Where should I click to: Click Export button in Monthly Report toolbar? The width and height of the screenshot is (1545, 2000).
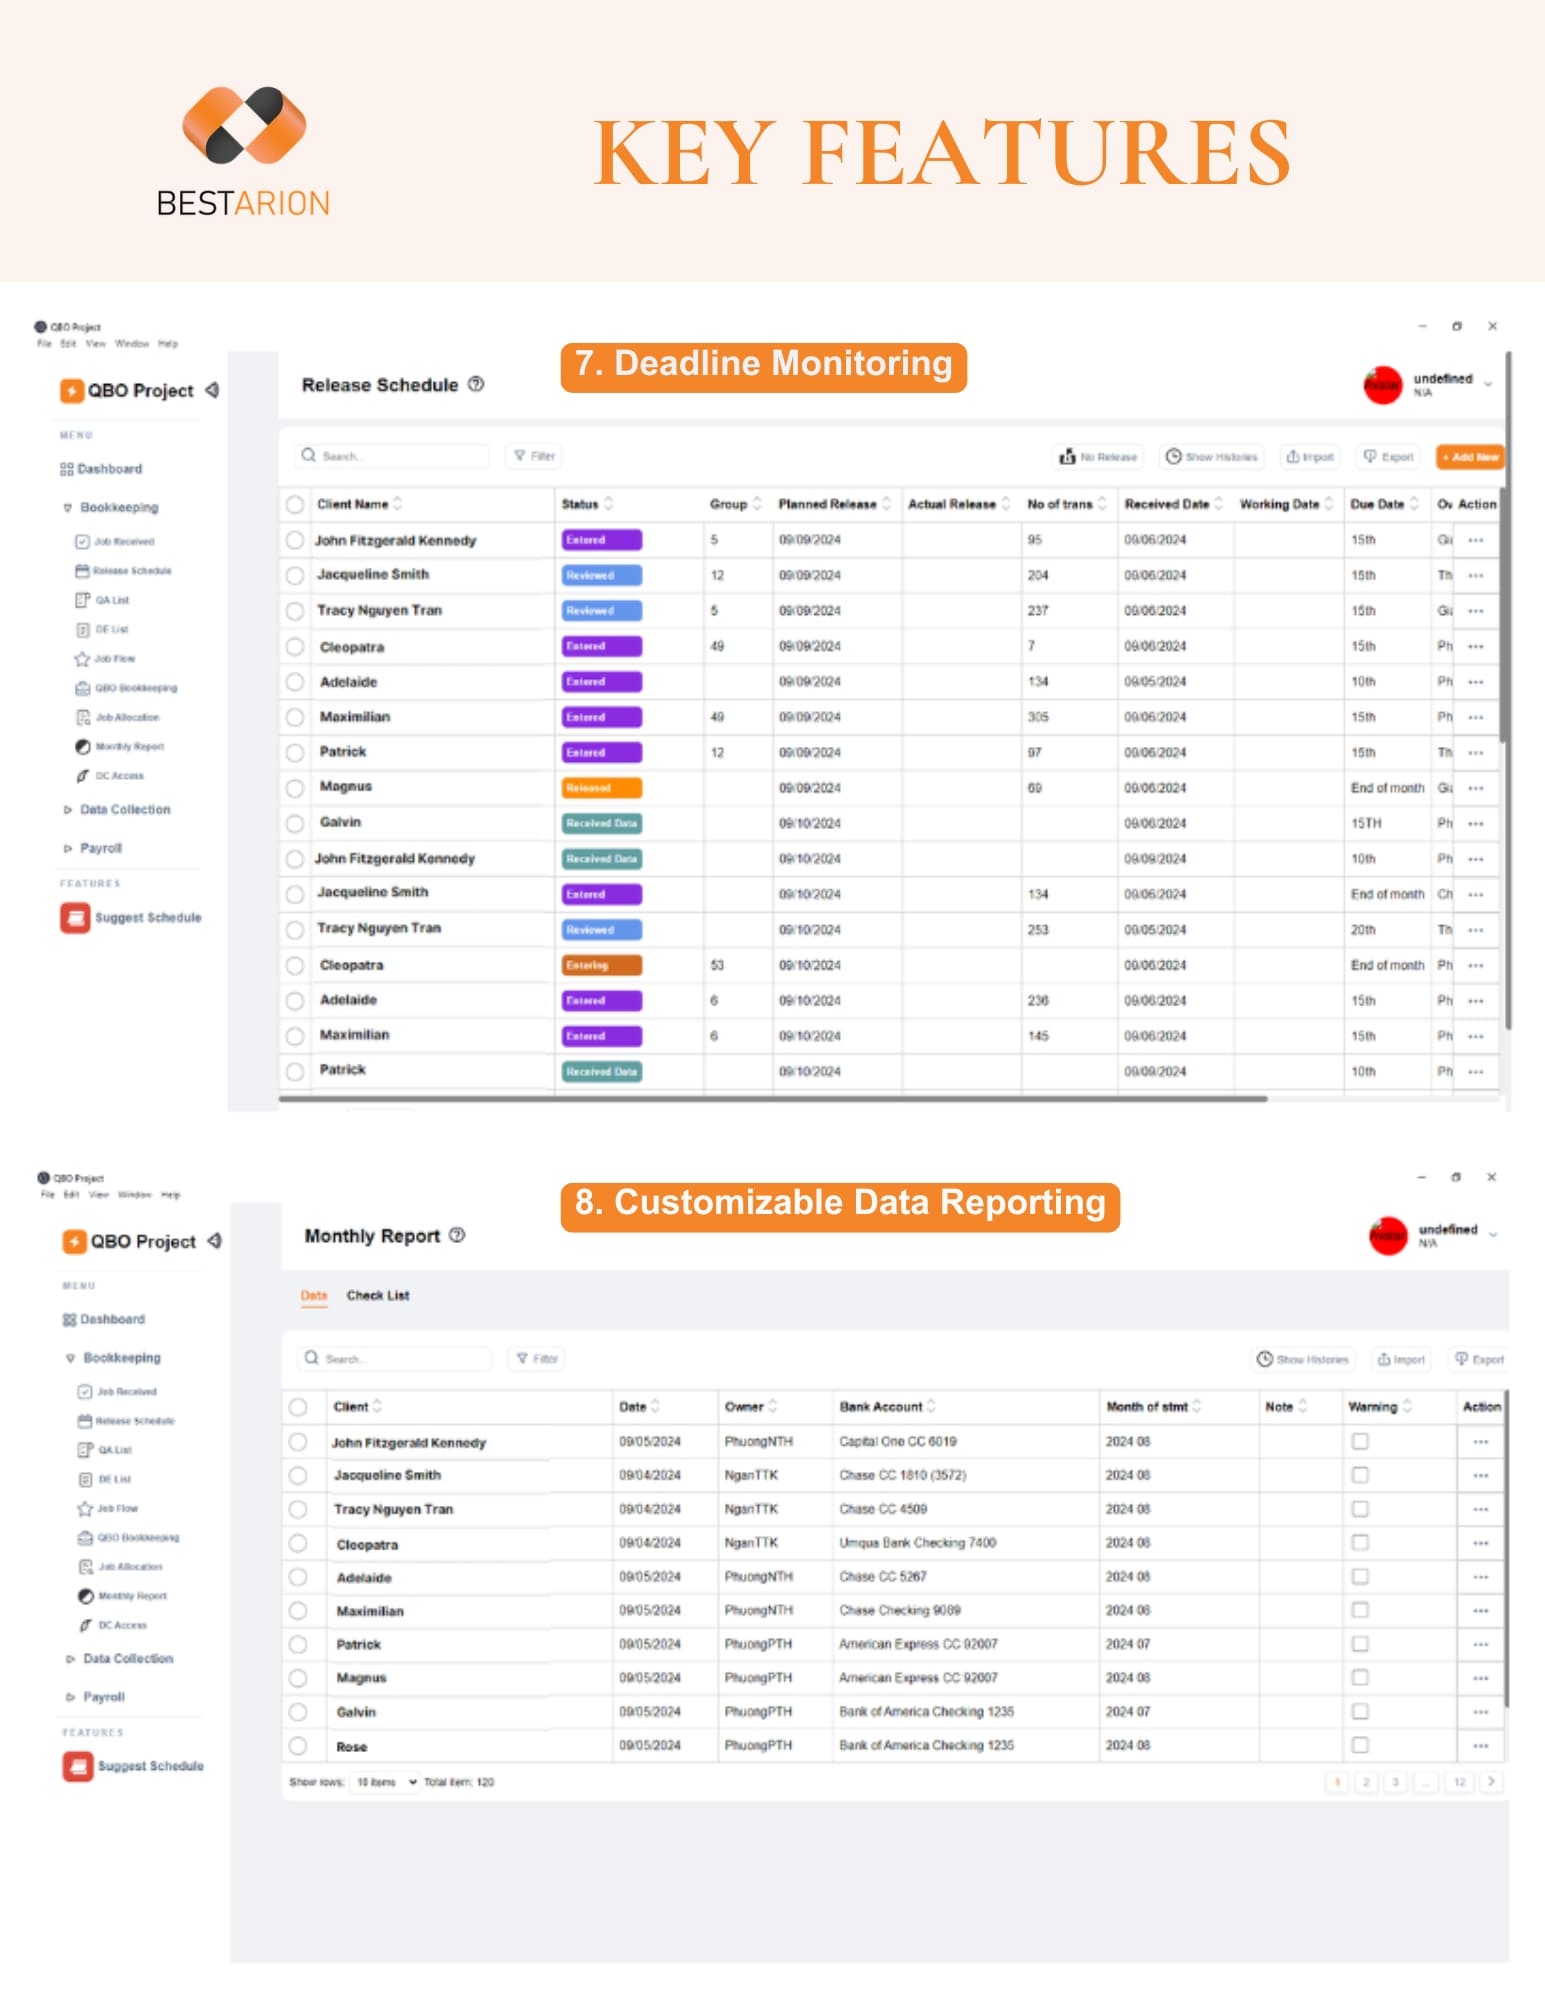1479,1359
